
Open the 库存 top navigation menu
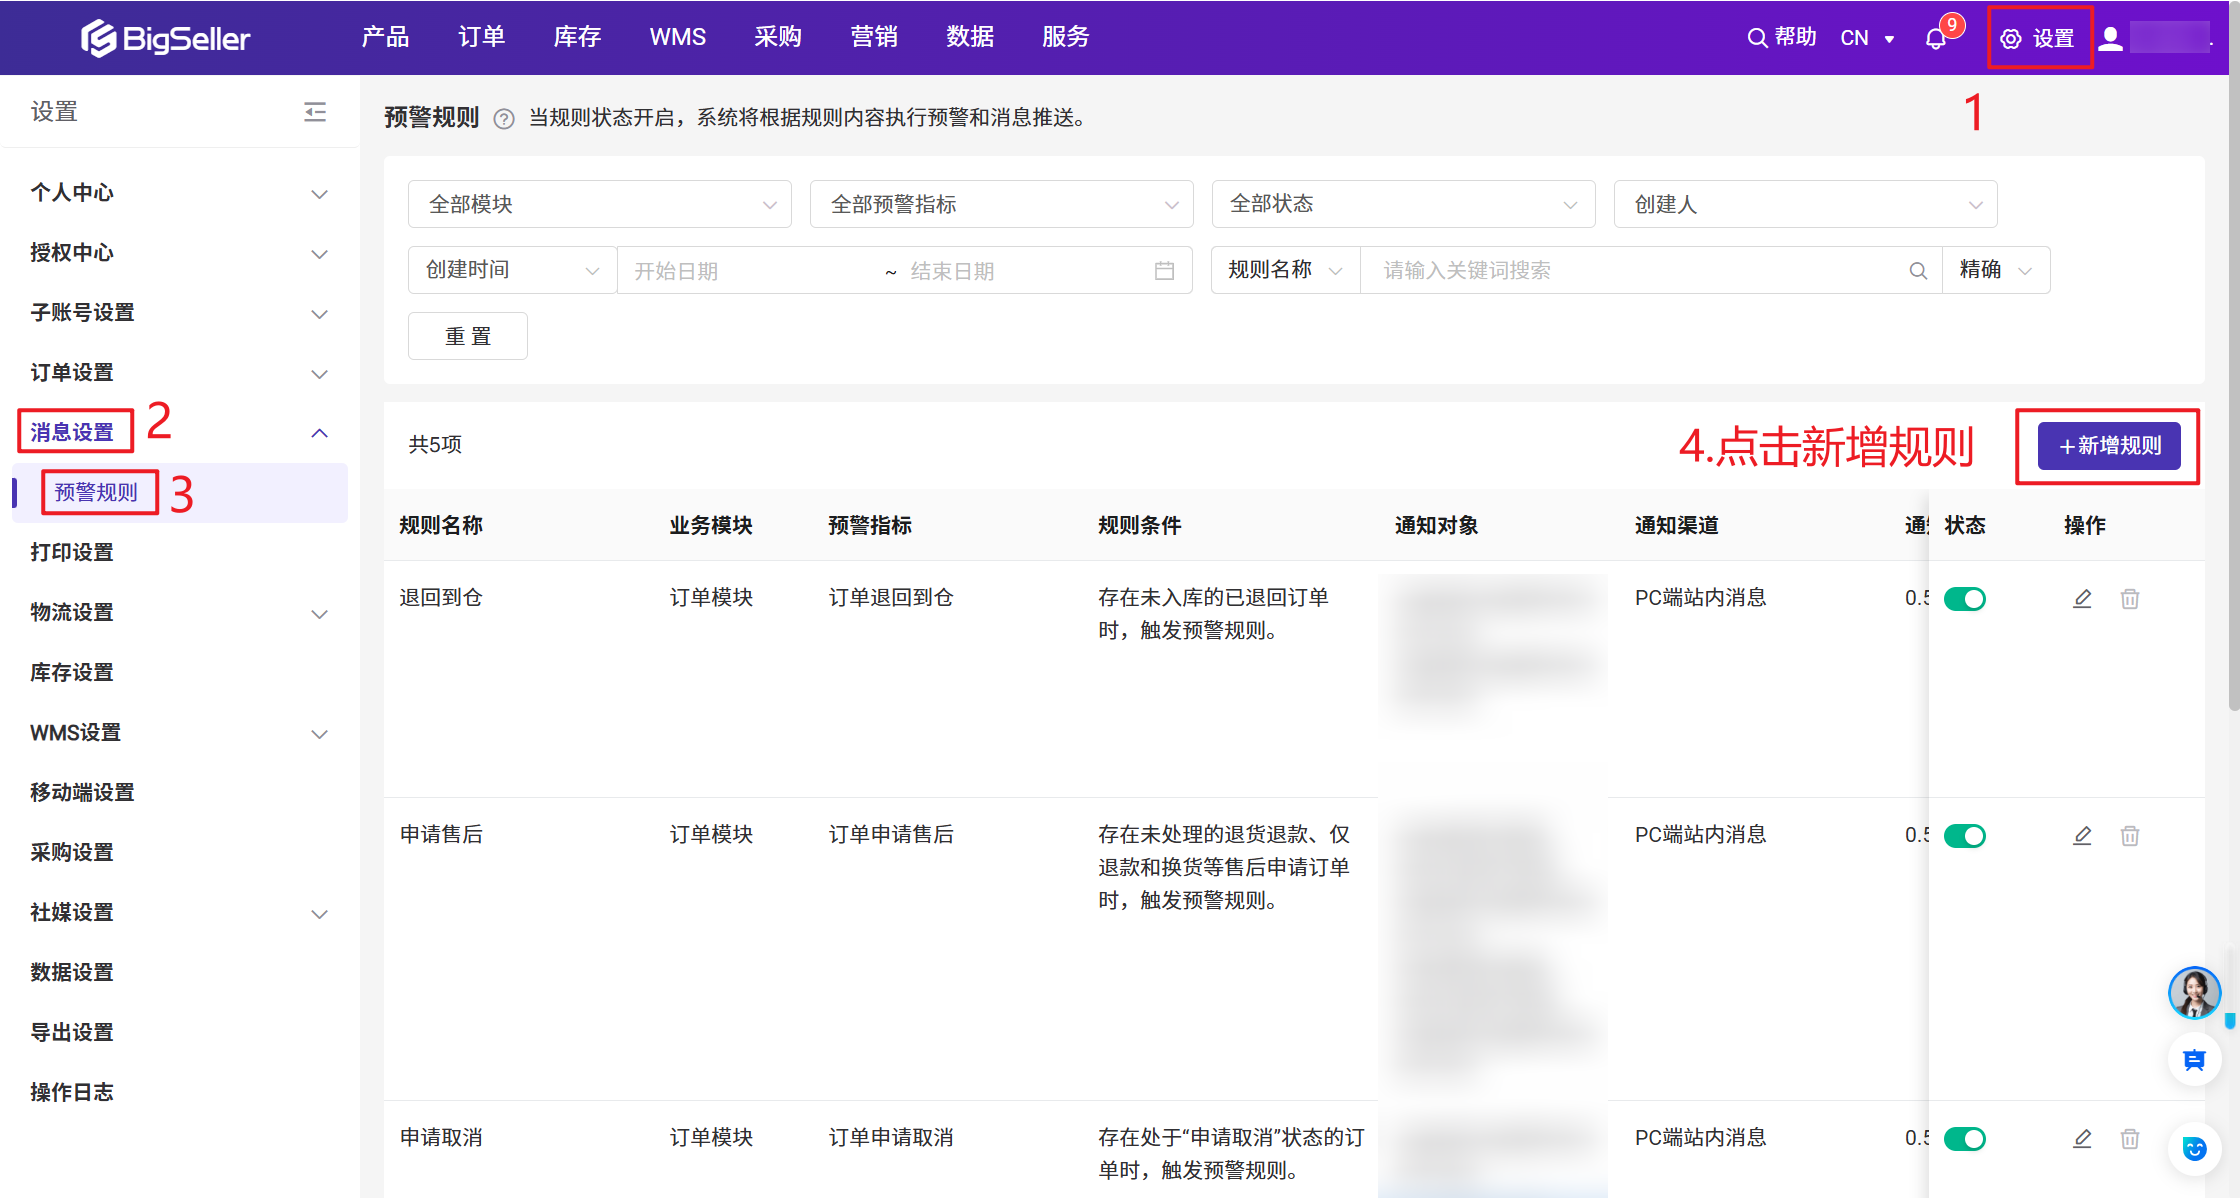577,37
